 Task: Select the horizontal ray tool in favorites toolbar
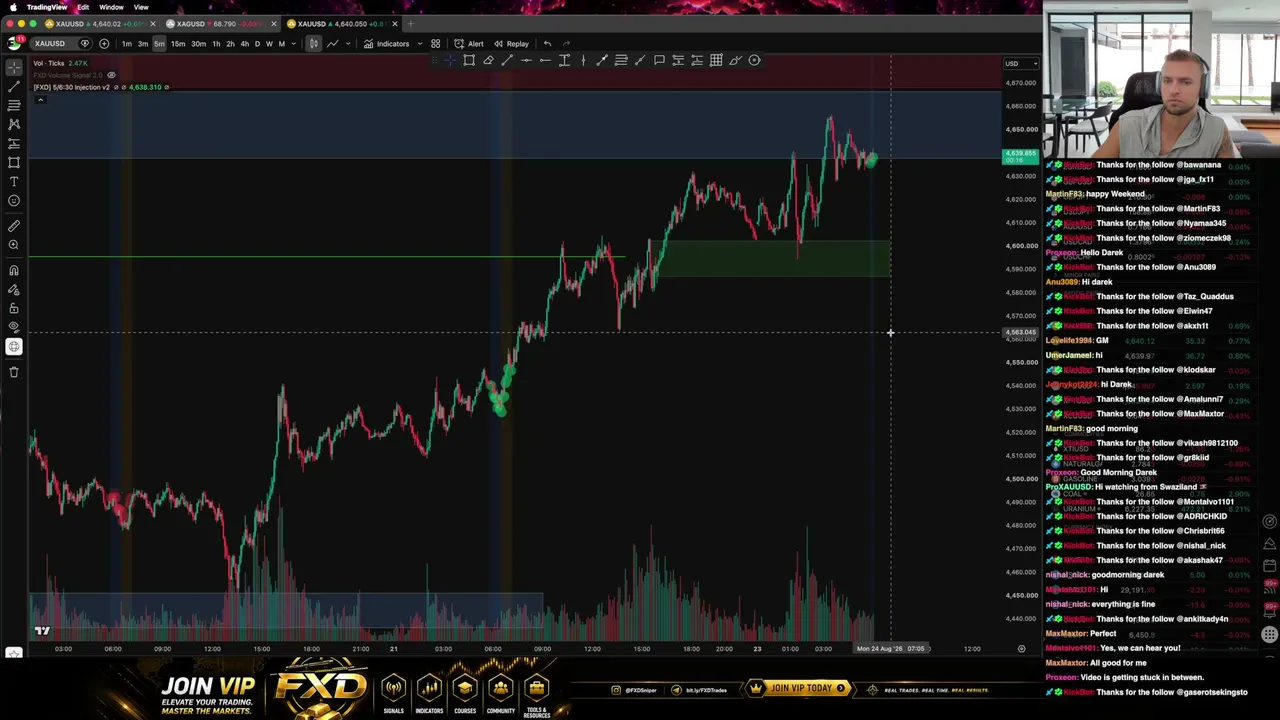click(x=545, y=61)
